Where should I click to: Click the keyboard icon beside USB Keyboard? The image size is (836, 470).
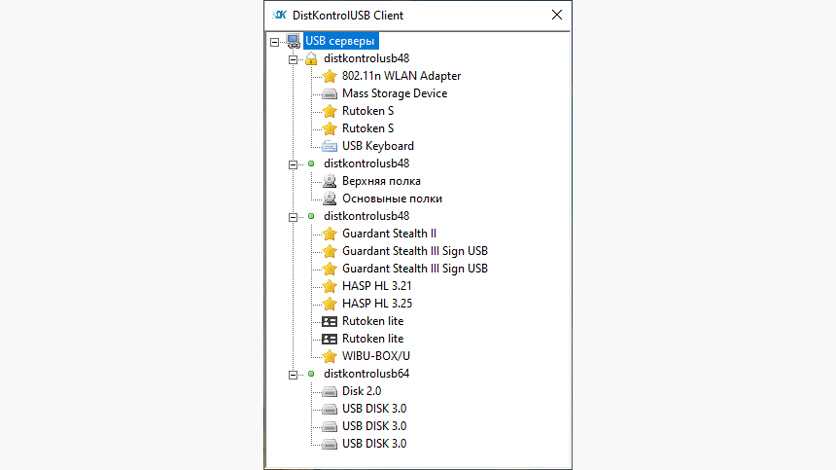pyautogui.click(x=330, y=146)
